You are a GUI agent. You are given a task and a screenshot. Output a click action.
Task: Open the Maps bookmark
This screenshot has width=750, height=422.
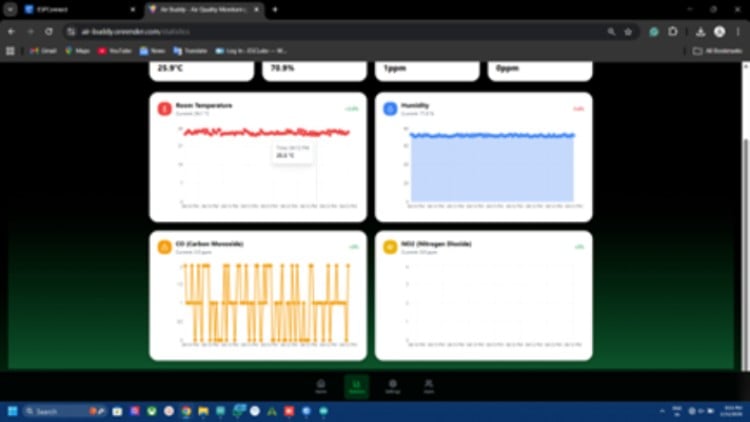point(77,51)
